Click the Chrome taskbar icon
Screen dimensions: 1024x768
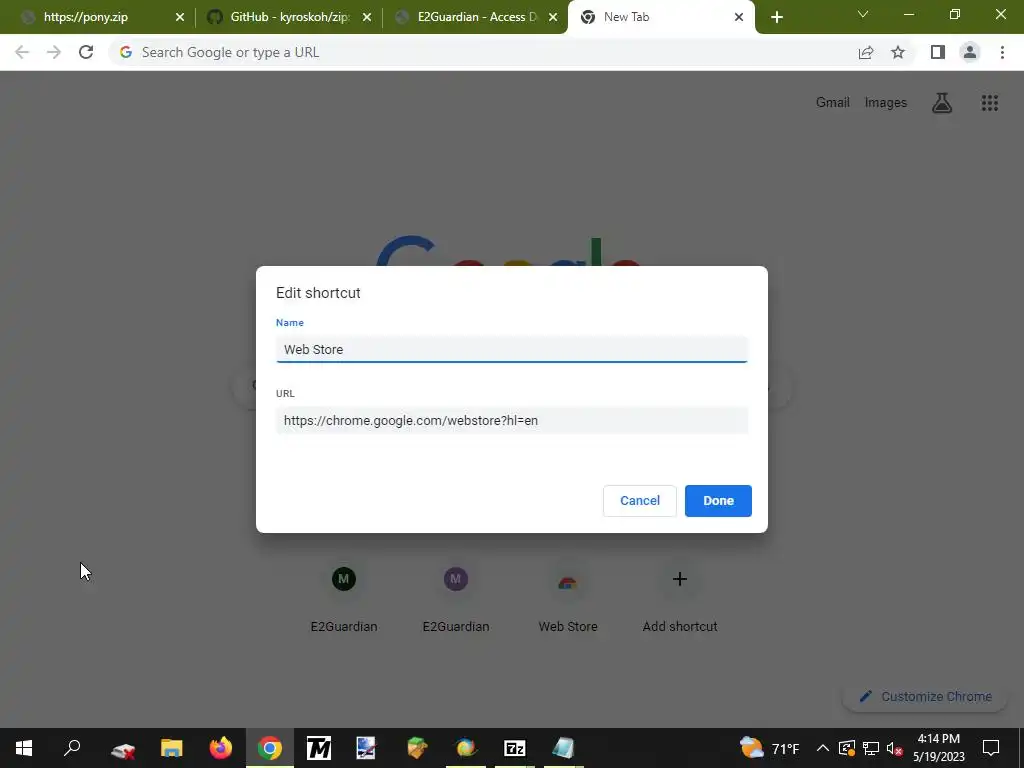[270, 748]
